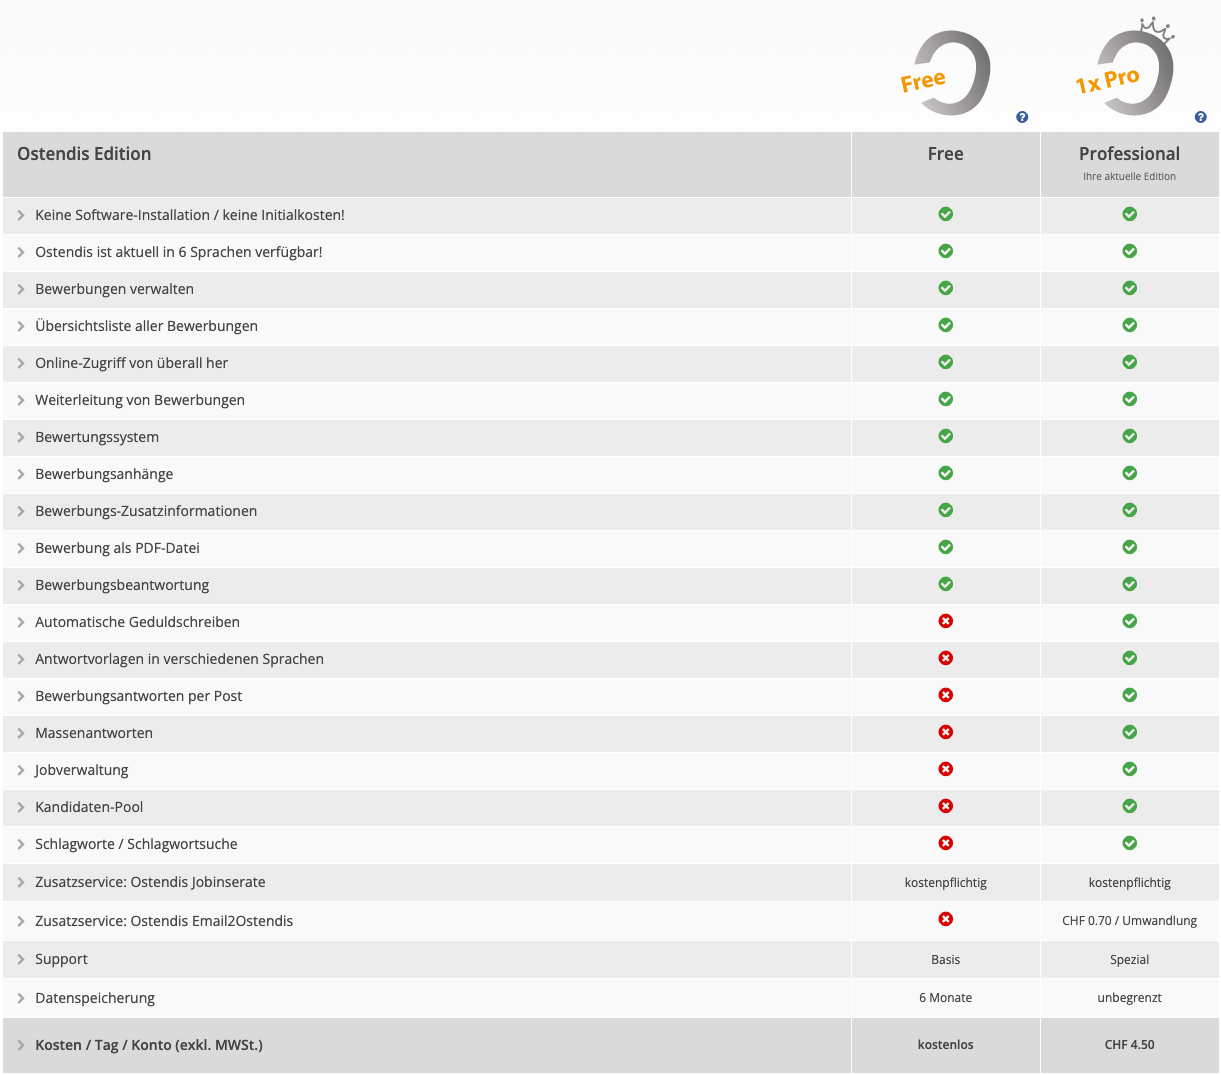
Task: Click Free checkmark for Bewerbungen verwalten
Action: 946,288
